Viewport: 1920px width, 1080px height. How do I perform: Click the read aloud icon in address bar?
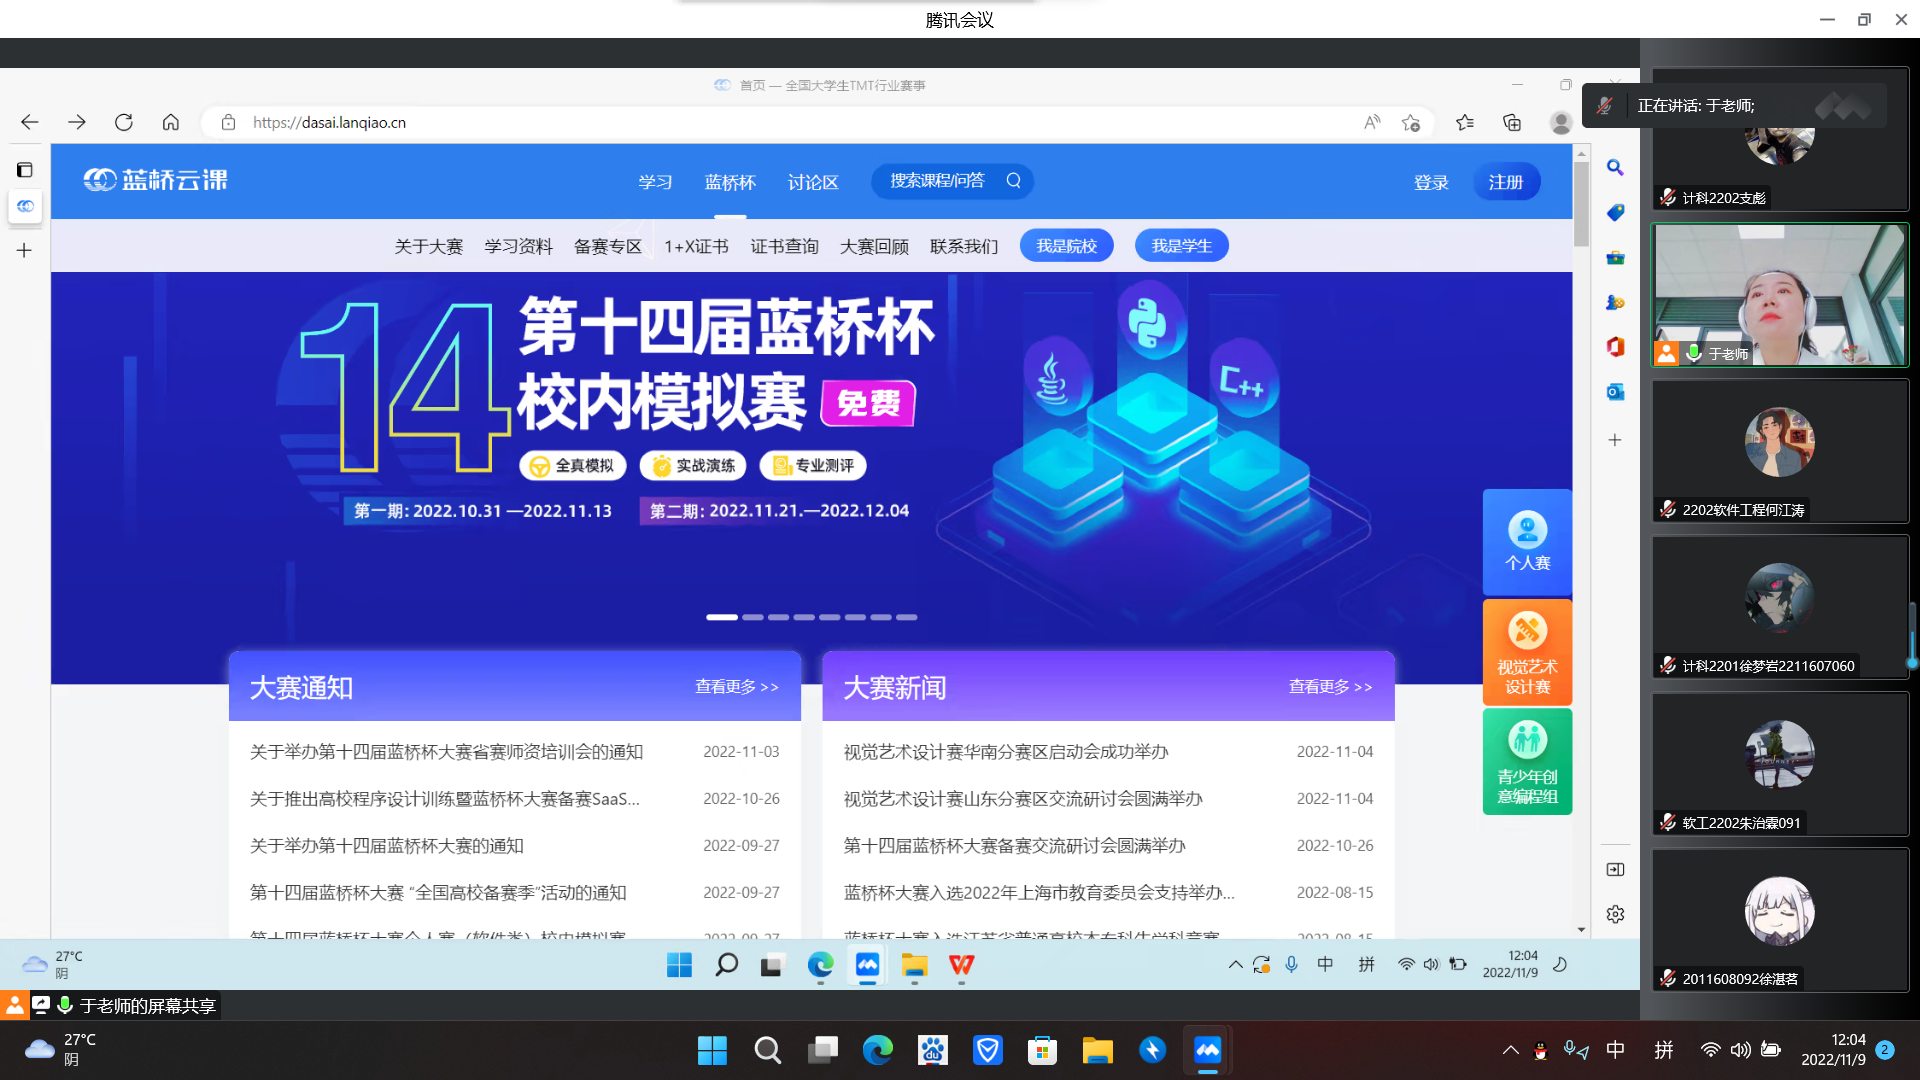pyautogui.click(x=1372, y=122)
